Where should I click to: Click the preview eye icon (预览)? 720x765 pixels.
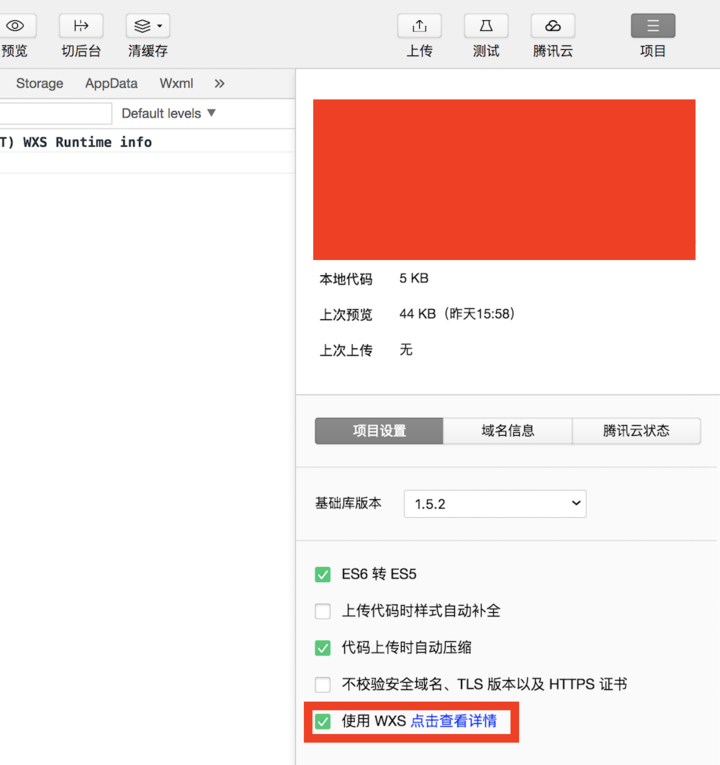pos(15,26)
